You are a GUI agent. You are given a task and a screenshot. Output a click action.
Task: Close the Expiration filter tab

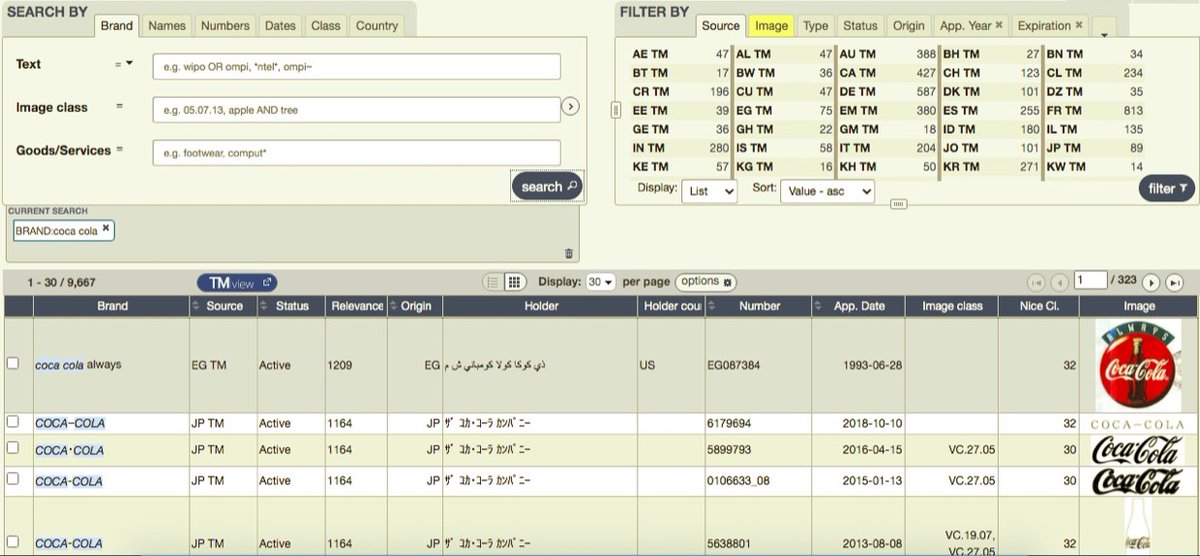point(1079,25)
